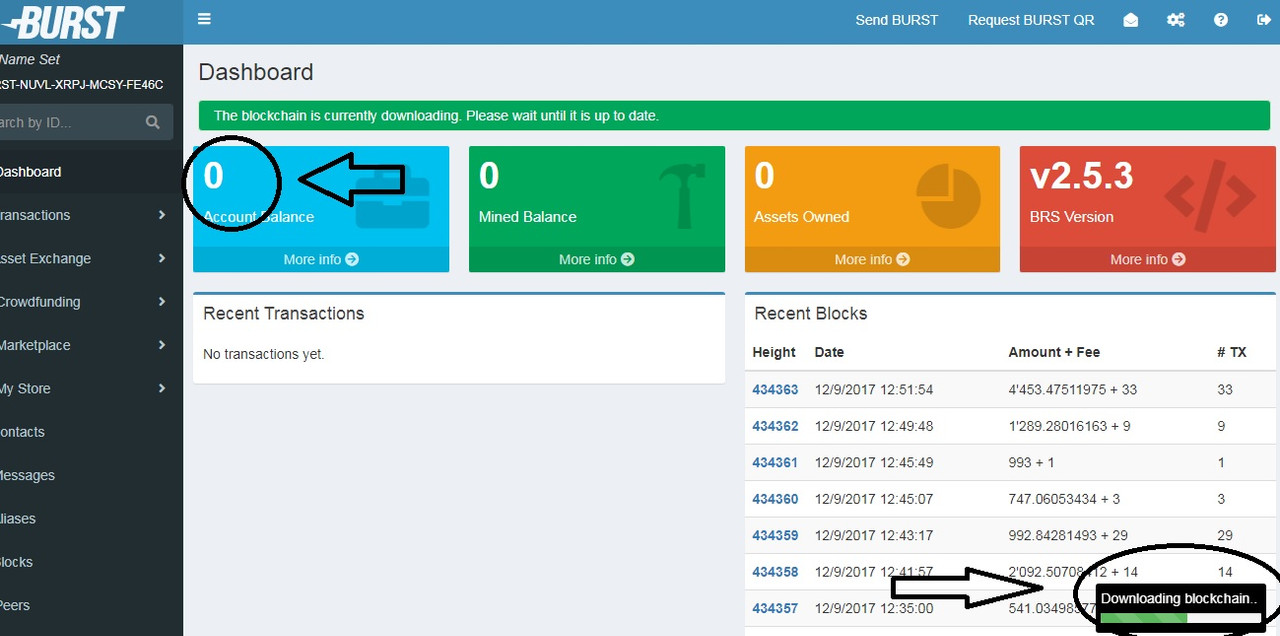Image resolution: width=1280 pixels, height=636 pixels.
Task: Click the Amount + Fee column header
Action: [1054, 352]
